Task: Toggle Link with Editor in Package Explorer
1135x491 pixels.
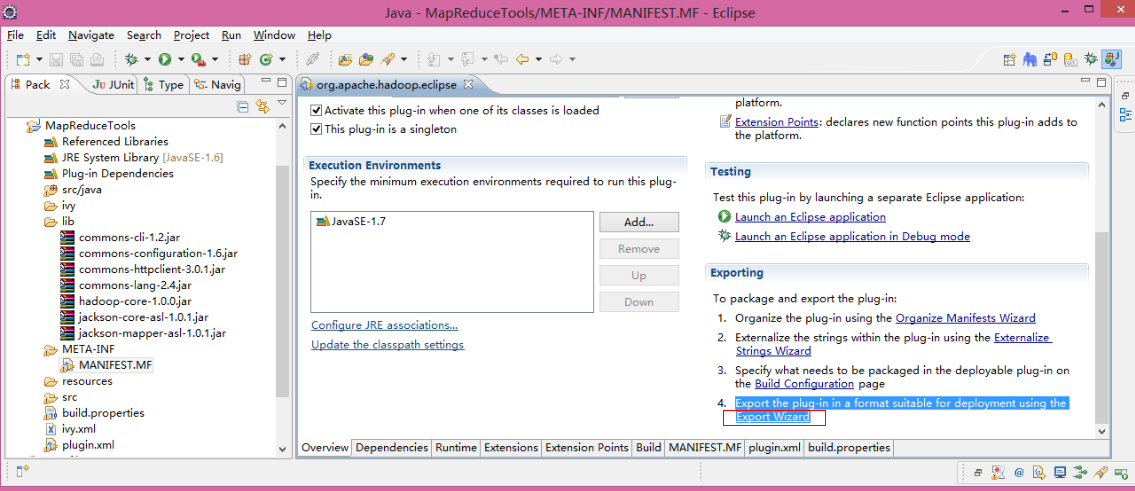Action: [263, 107]
